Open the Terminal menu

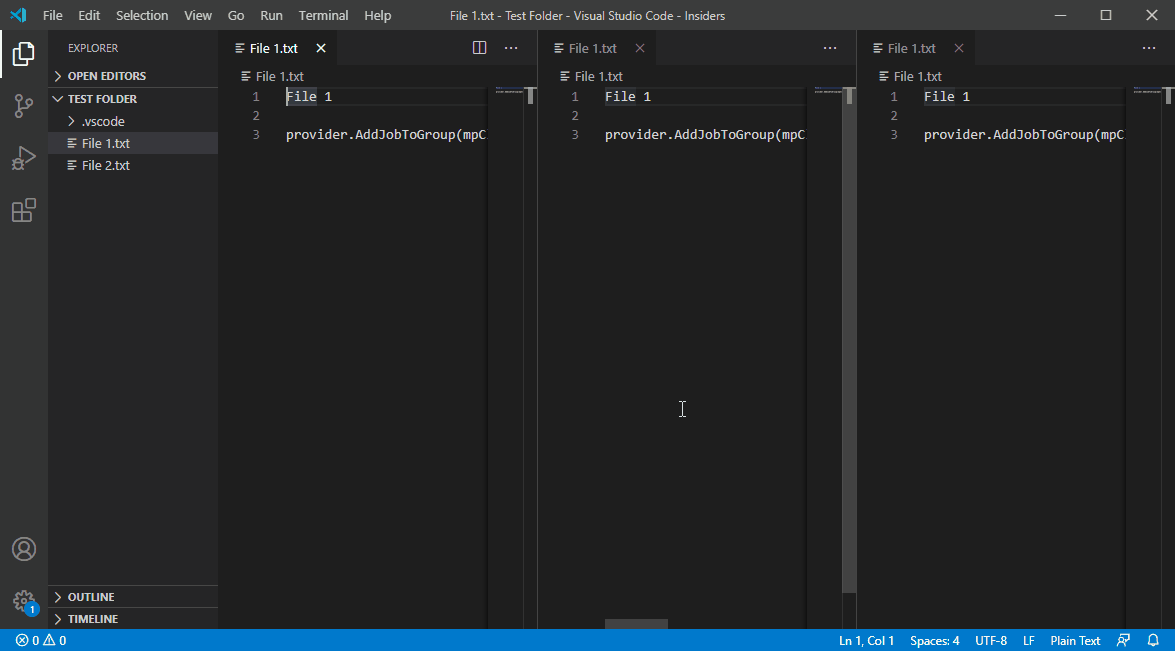coord(322,15)
